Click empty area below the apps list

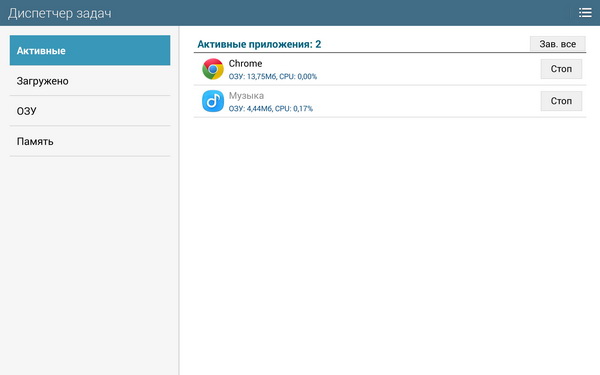pos(390,245)
